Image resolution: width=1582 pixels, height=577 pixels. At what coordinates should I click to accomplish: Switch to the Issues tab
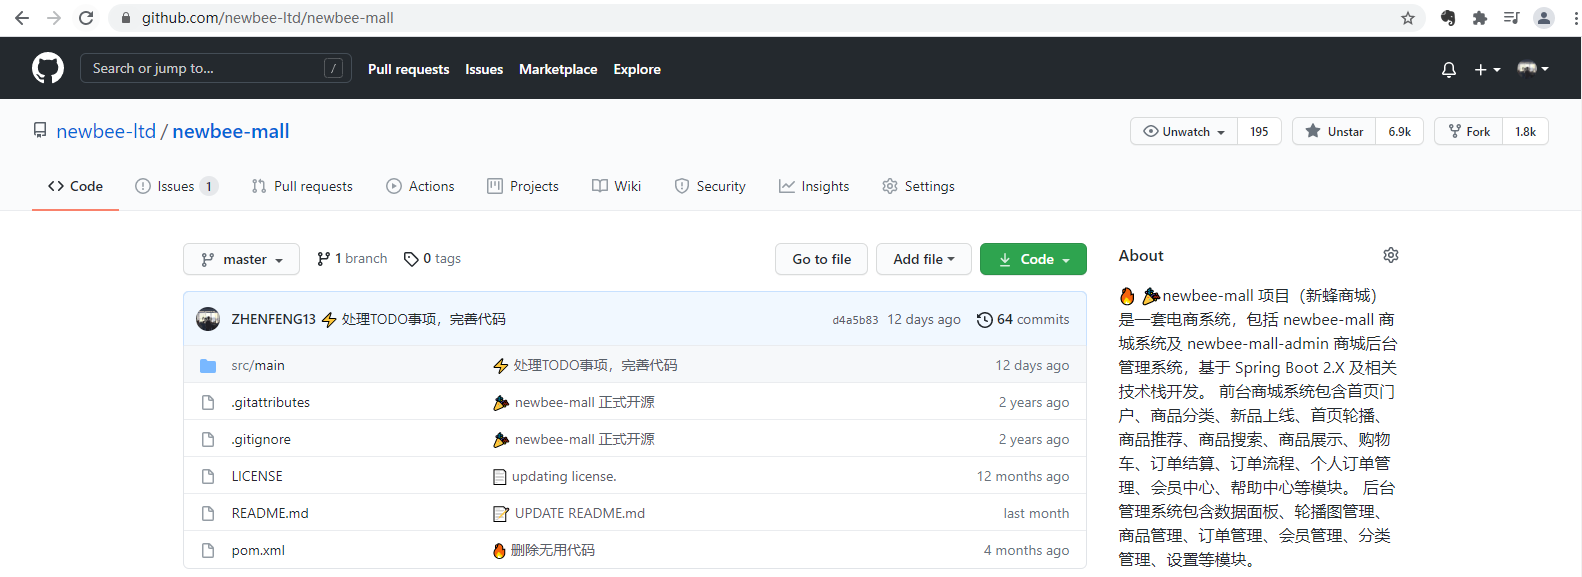point(176,186)
